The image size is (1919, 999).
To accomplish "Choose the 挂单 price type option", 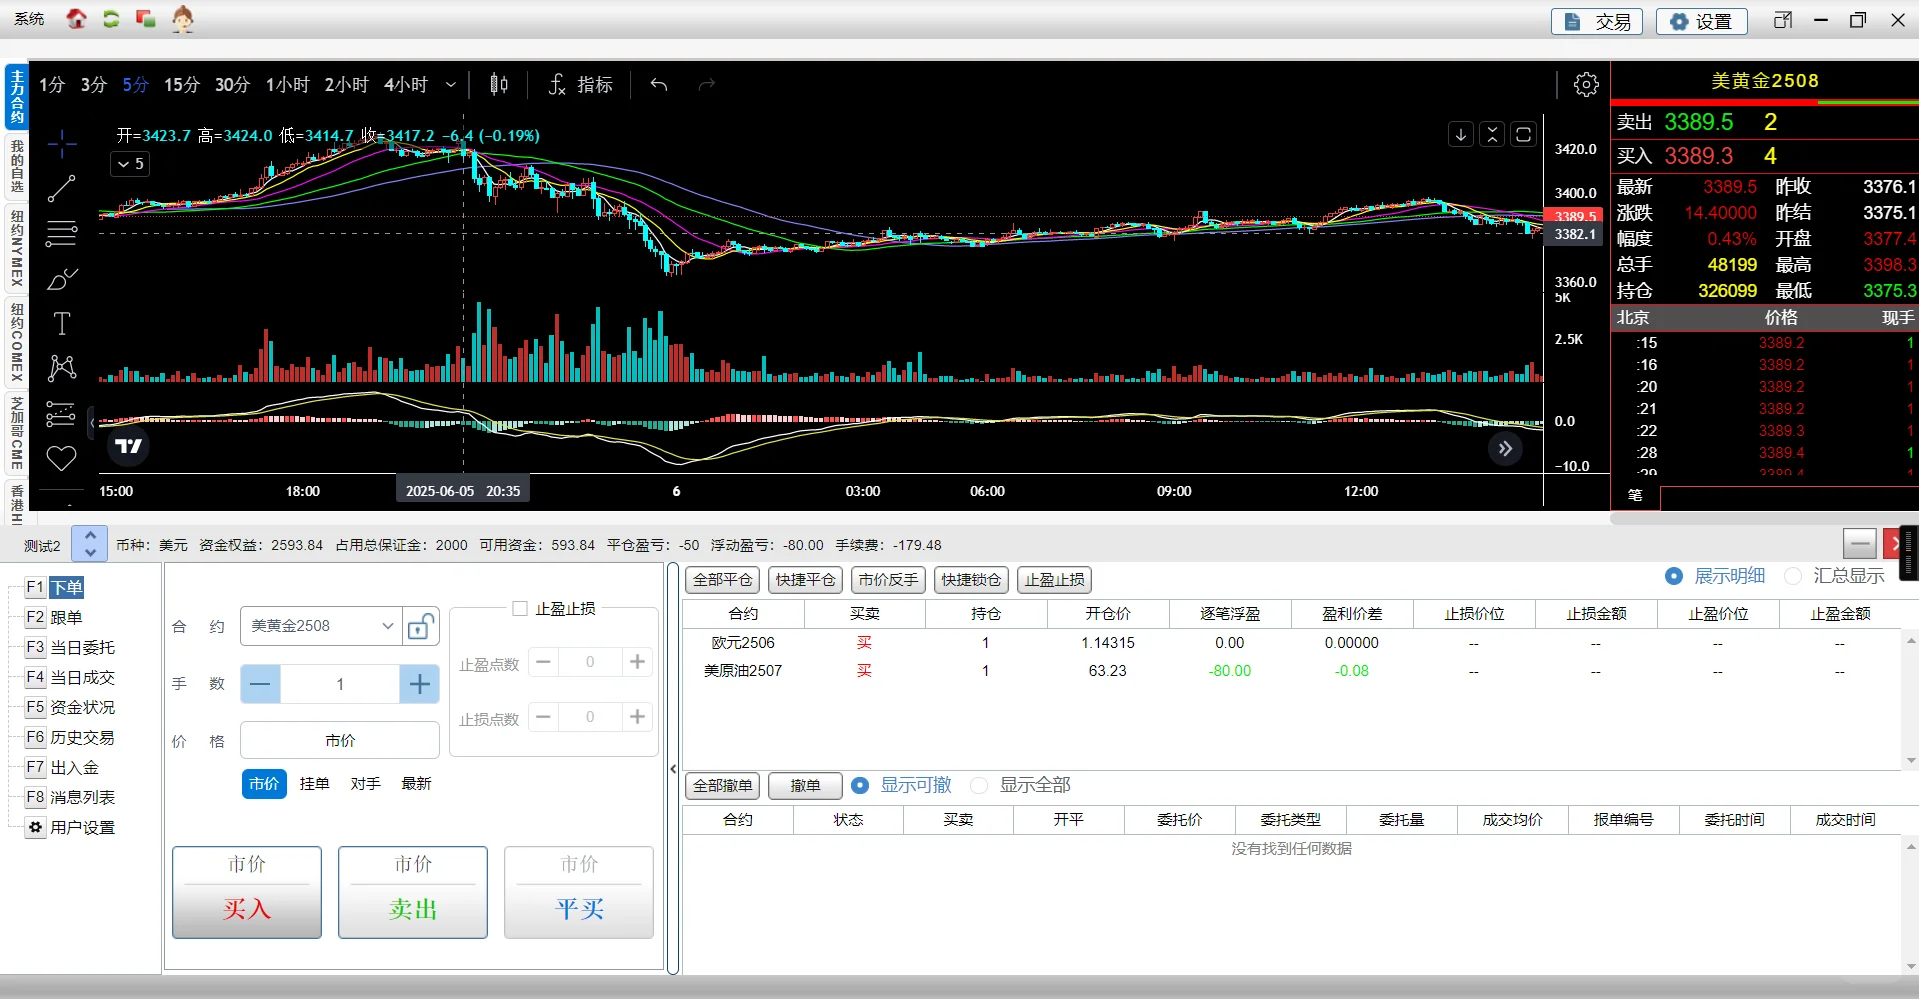I will tap(315, 784).
